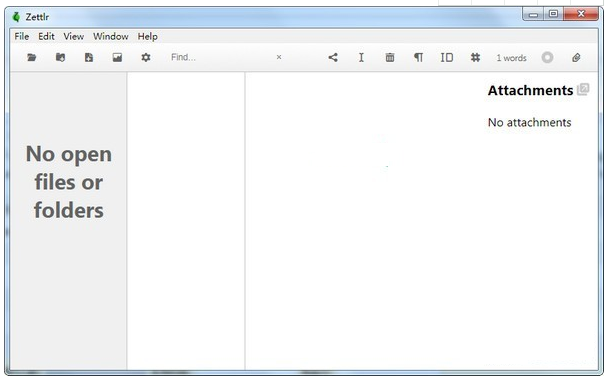Click the delete file trash icon
This screenshot has width=607, height=380.
point(390,58)
